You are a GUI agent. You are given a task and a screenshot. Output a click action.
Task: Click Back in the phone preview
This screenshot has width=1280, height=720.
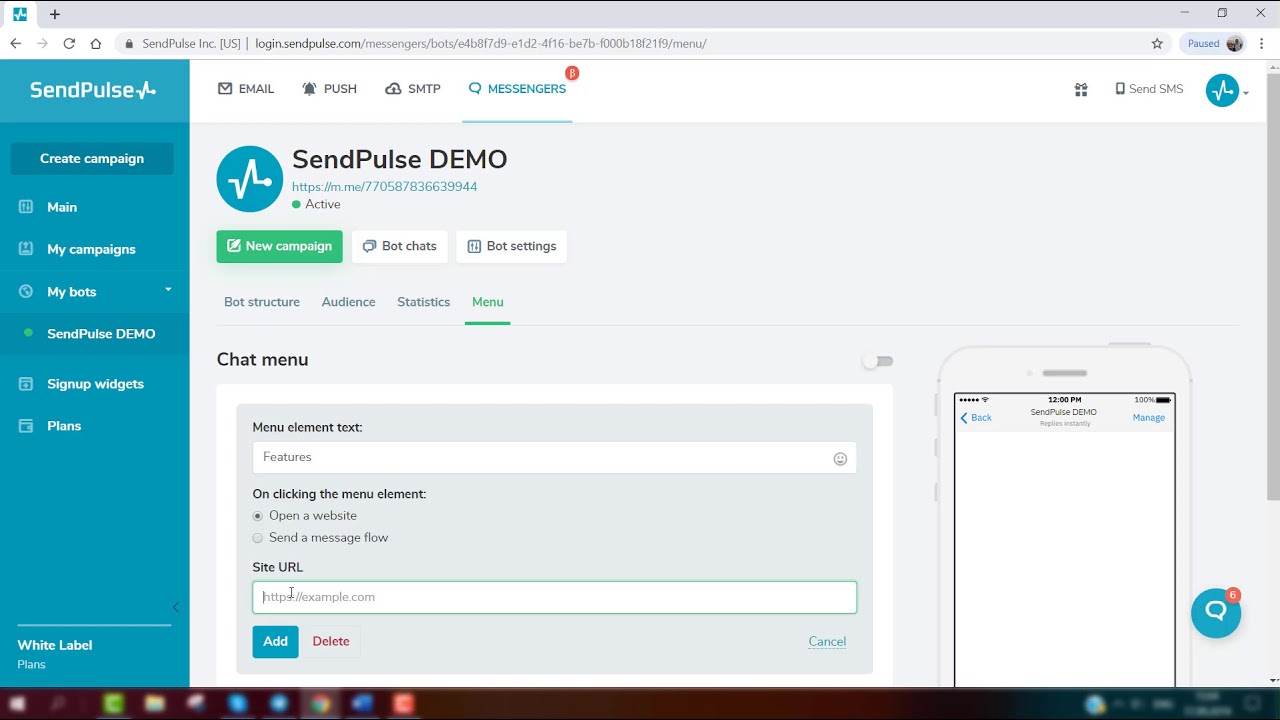(976, 418)
